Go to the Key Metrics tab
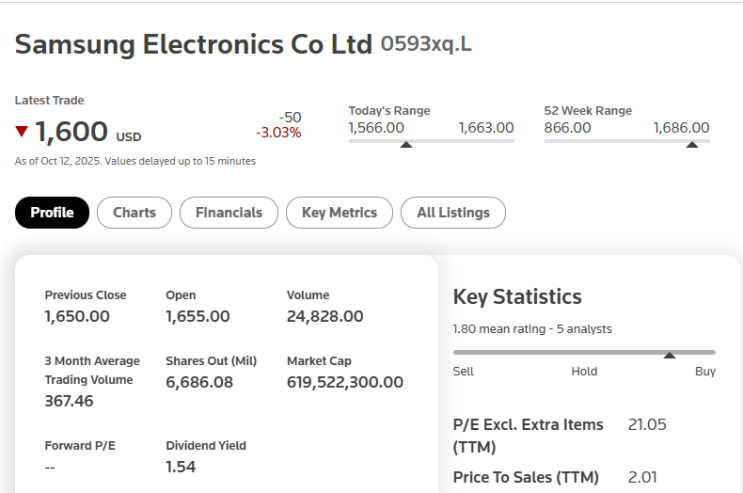Image resolution: width=743 pixels, height=493 pixels. click(x=339, y=212)
